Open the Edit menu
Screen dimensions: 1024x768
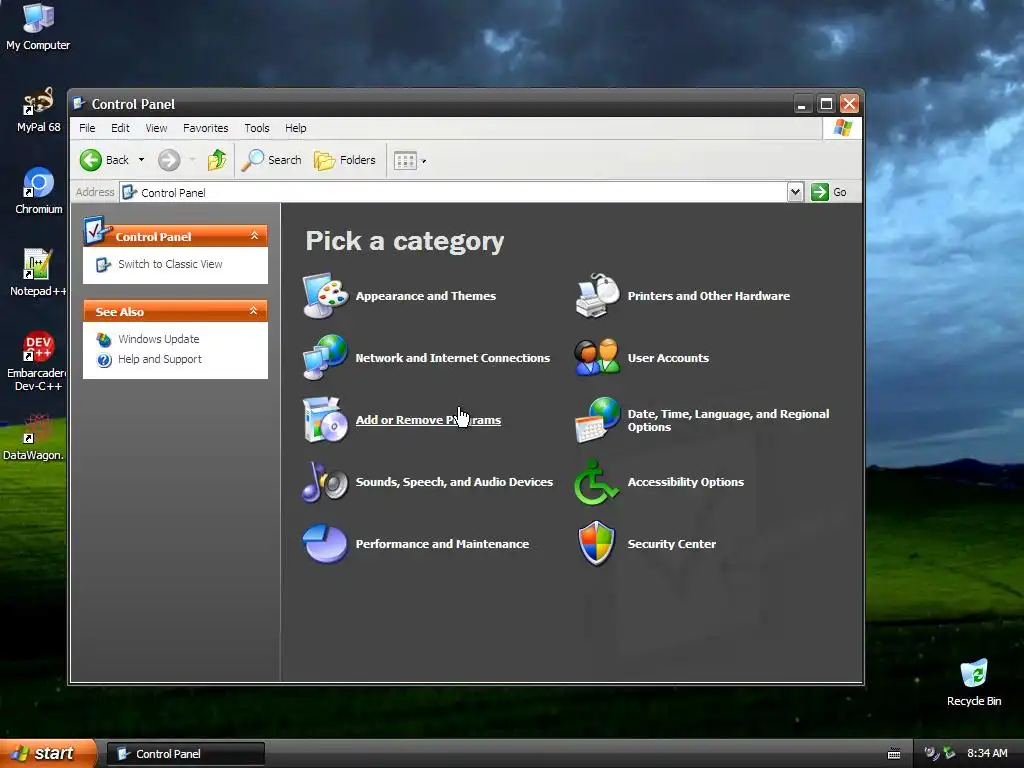pos(120,128)
